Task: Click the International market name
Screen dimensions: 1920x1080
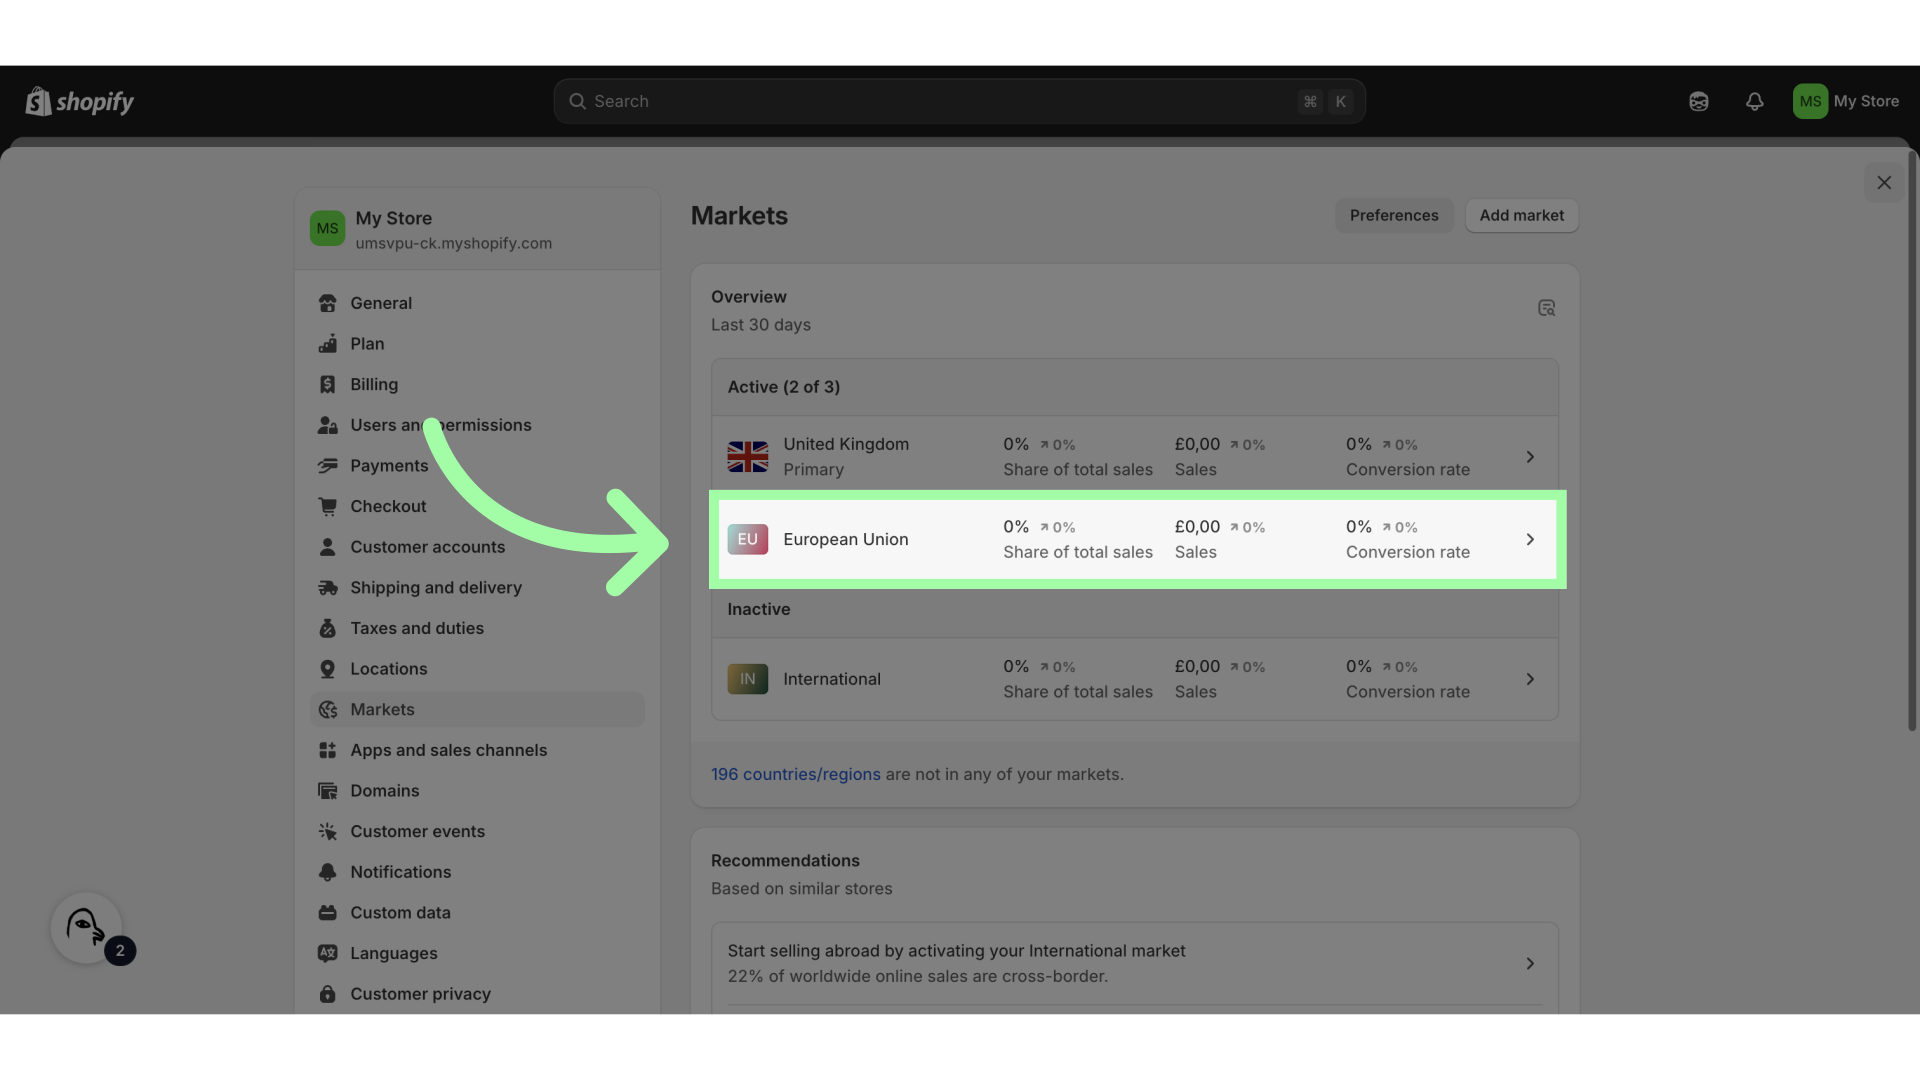Action: click(x=831, y=680)
